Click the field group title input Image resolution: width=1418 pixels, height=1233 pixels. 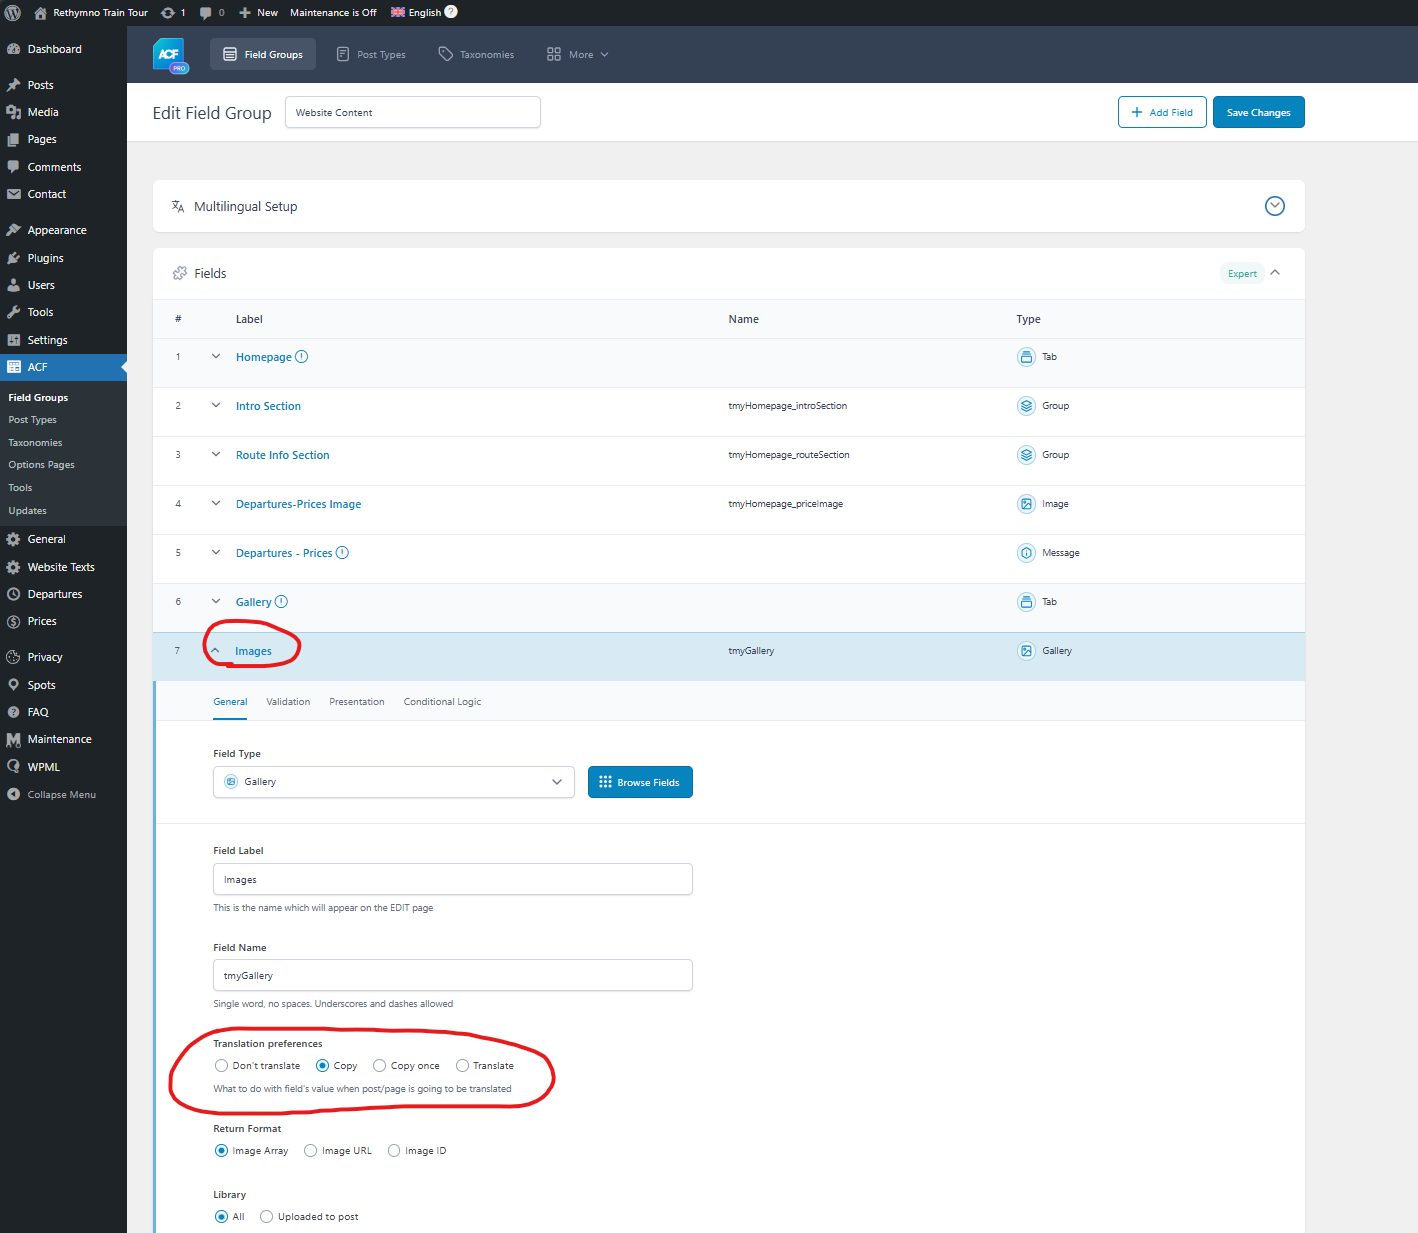click(x=413, y=112)
